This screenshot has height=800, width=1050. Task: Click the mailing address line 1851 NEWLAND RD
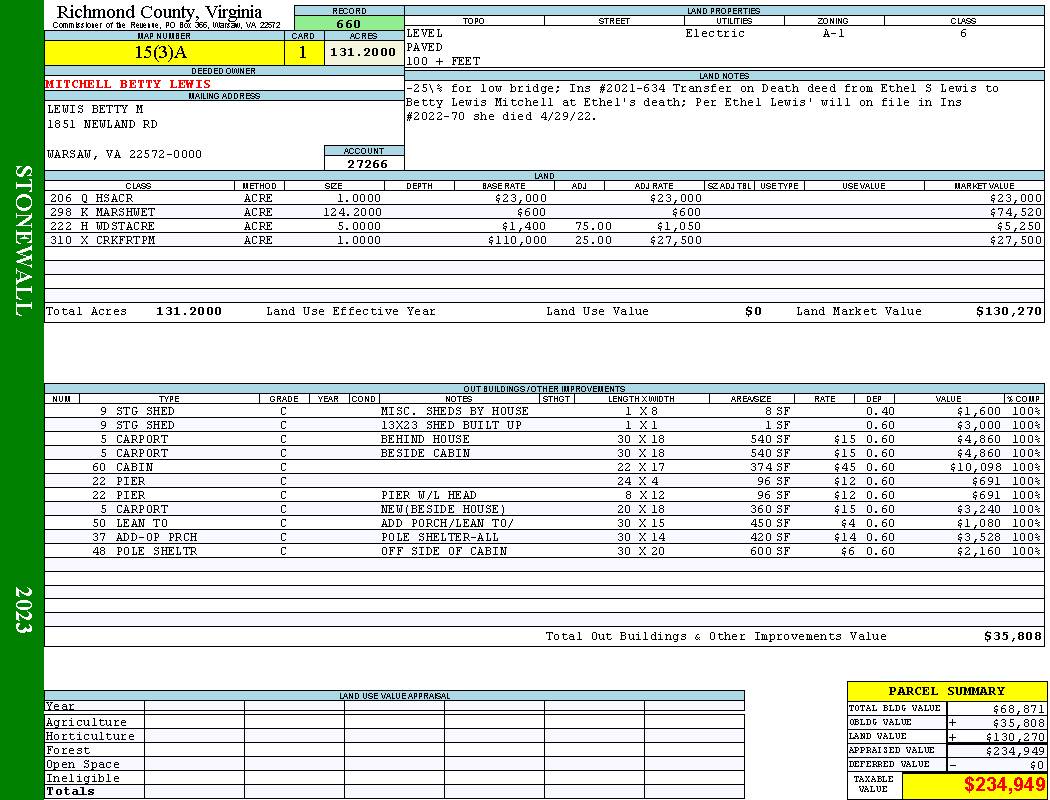point(102,125)
